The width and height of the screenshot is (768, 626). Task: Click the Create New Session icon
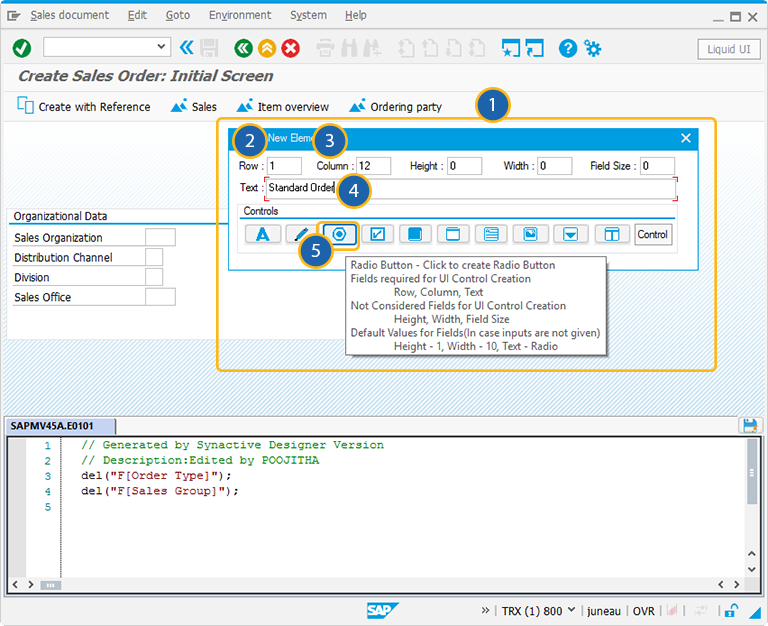click(511, 48)
